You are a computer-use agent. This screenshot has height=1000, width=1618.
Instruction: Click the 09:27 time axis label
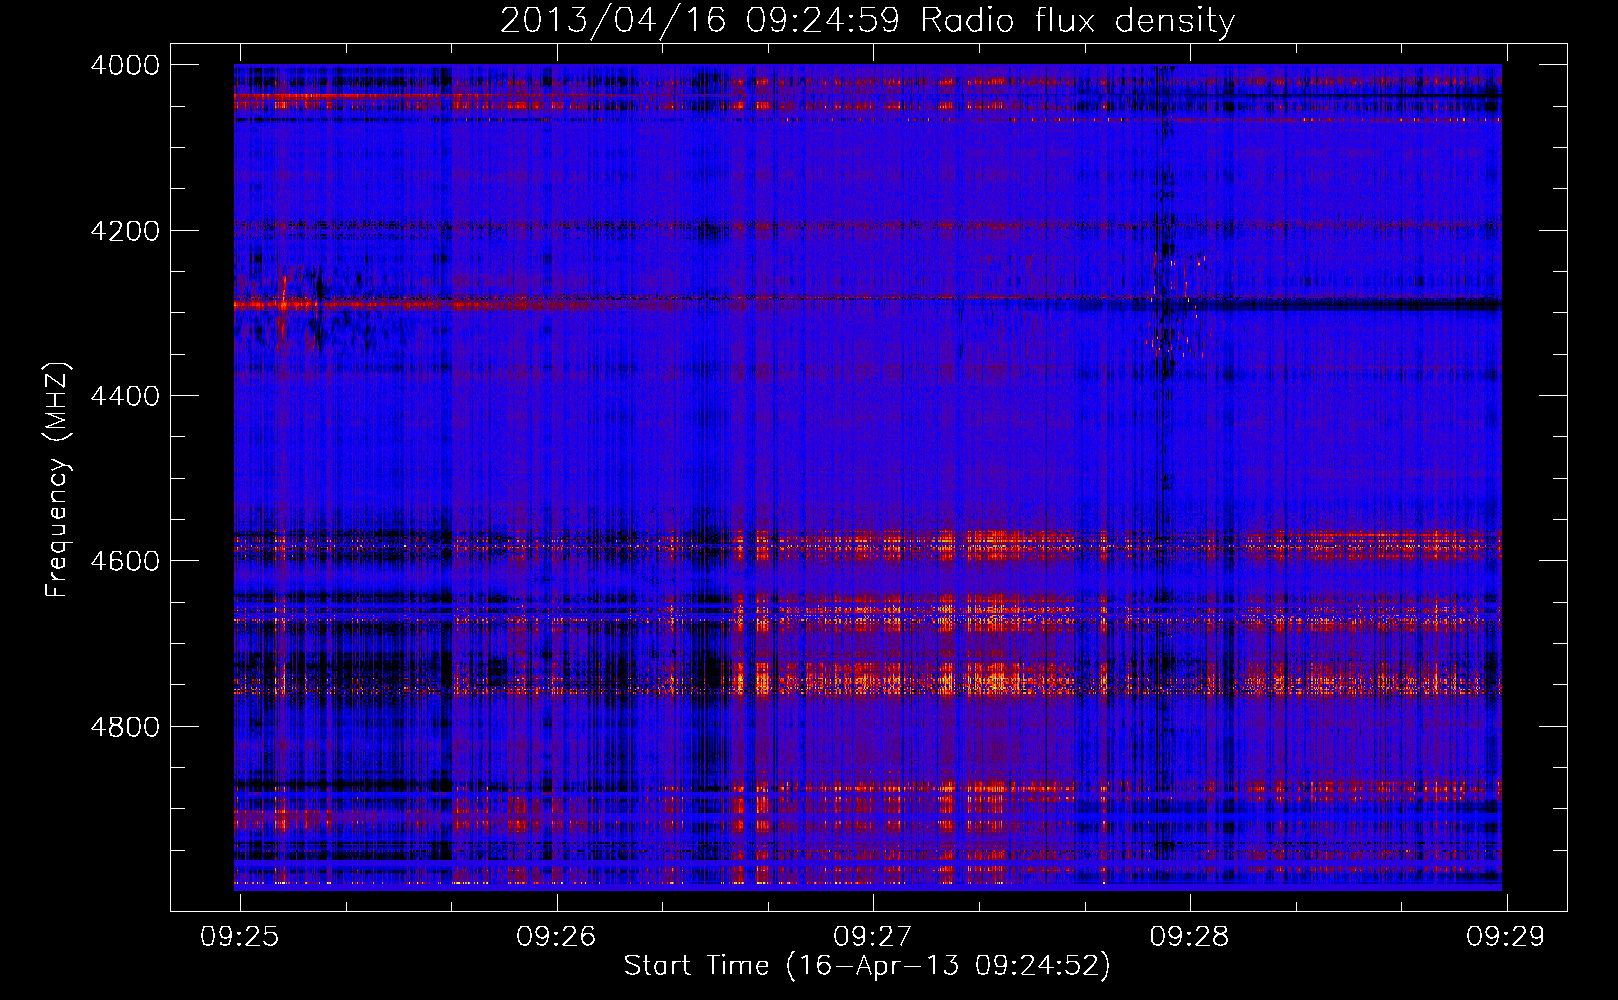873,936
